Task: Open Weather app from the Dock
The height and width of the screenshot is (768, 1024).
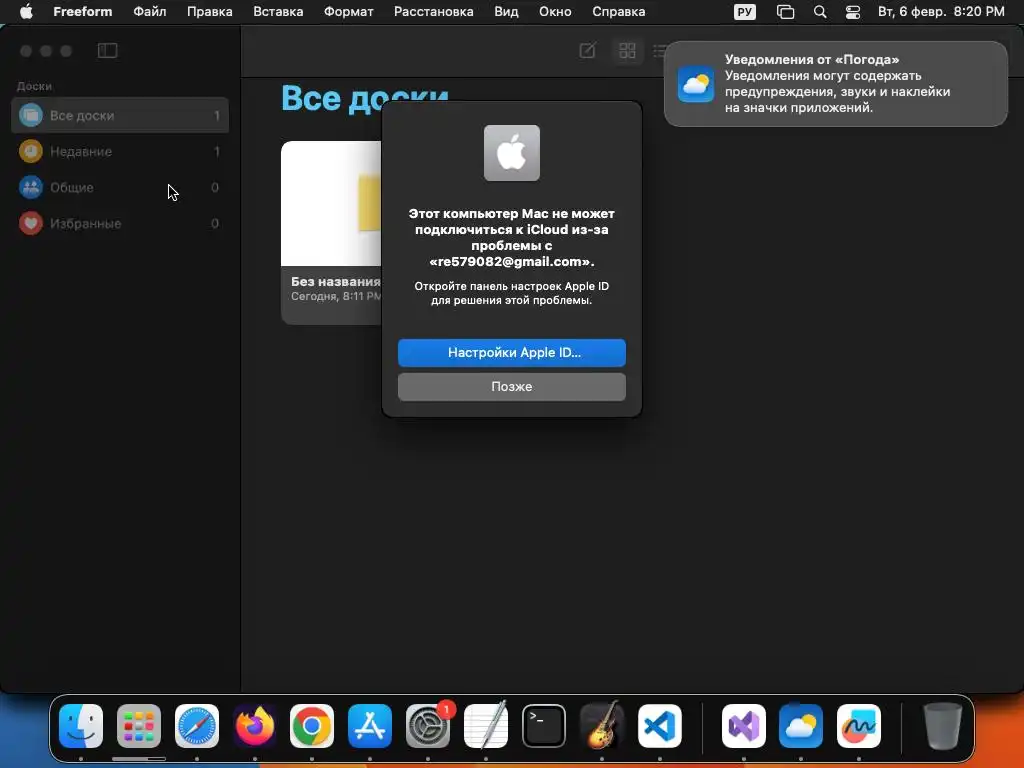Action: coord(801,726)
